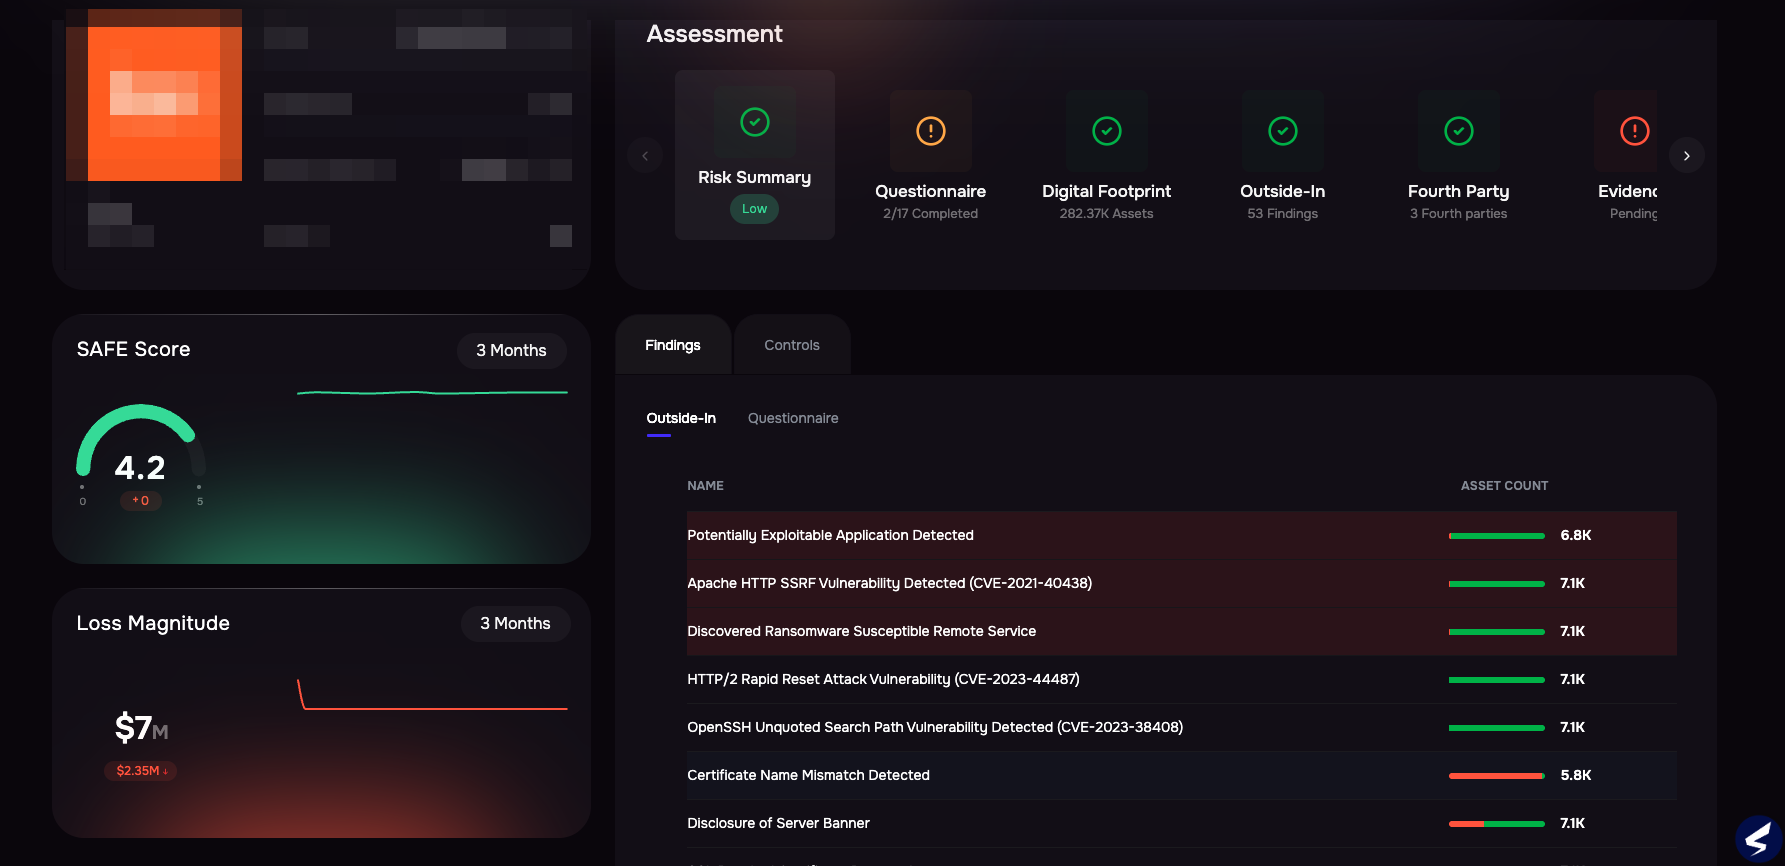Open Potentially Exploitable Application Detected finding

click(1182, 536)
